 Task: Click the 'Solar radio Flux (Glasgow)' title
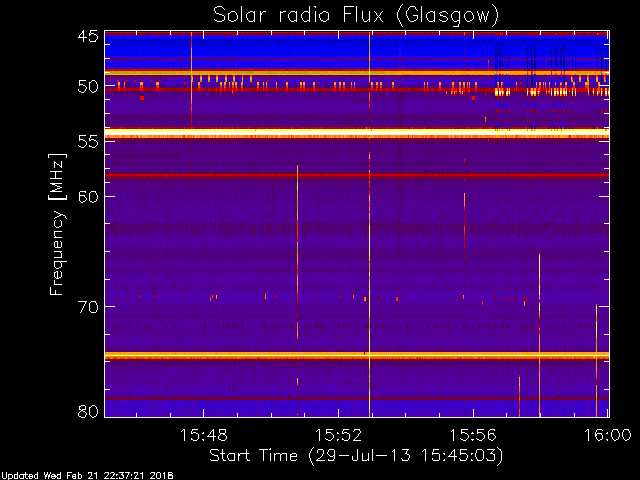tap(356, 15)
